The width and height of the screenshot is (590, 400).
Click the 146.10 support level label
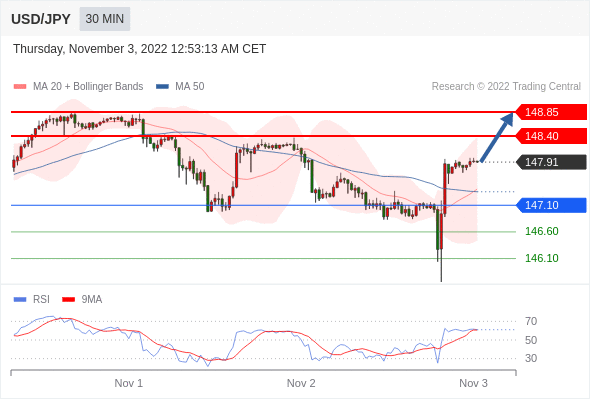click(542, 258)
